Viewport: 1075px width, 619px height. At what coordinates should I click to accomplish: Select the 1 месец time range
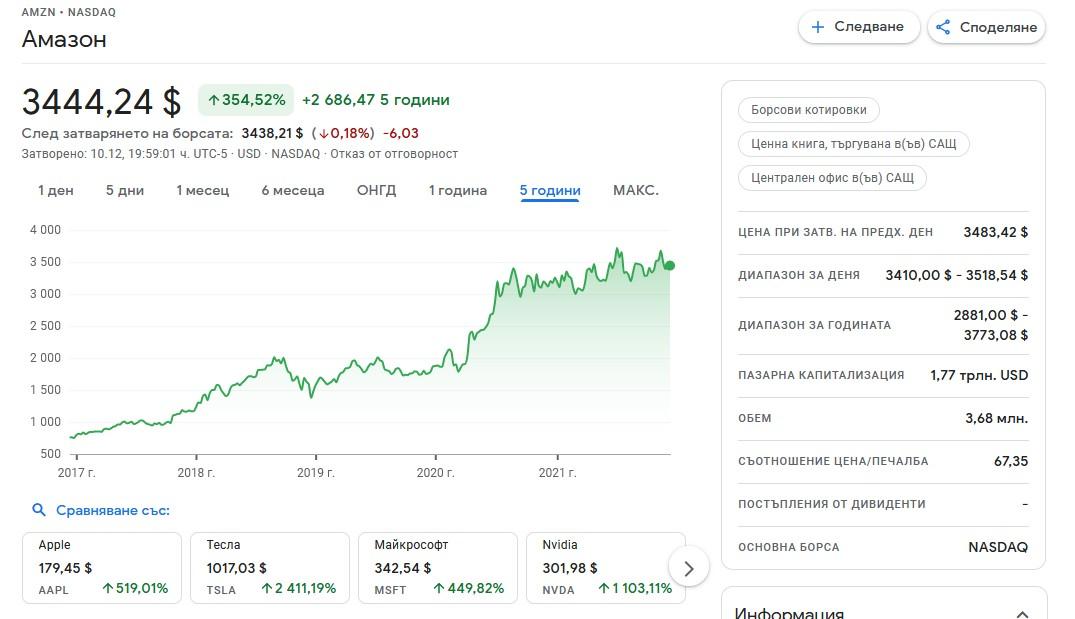[x=203, y=190]
